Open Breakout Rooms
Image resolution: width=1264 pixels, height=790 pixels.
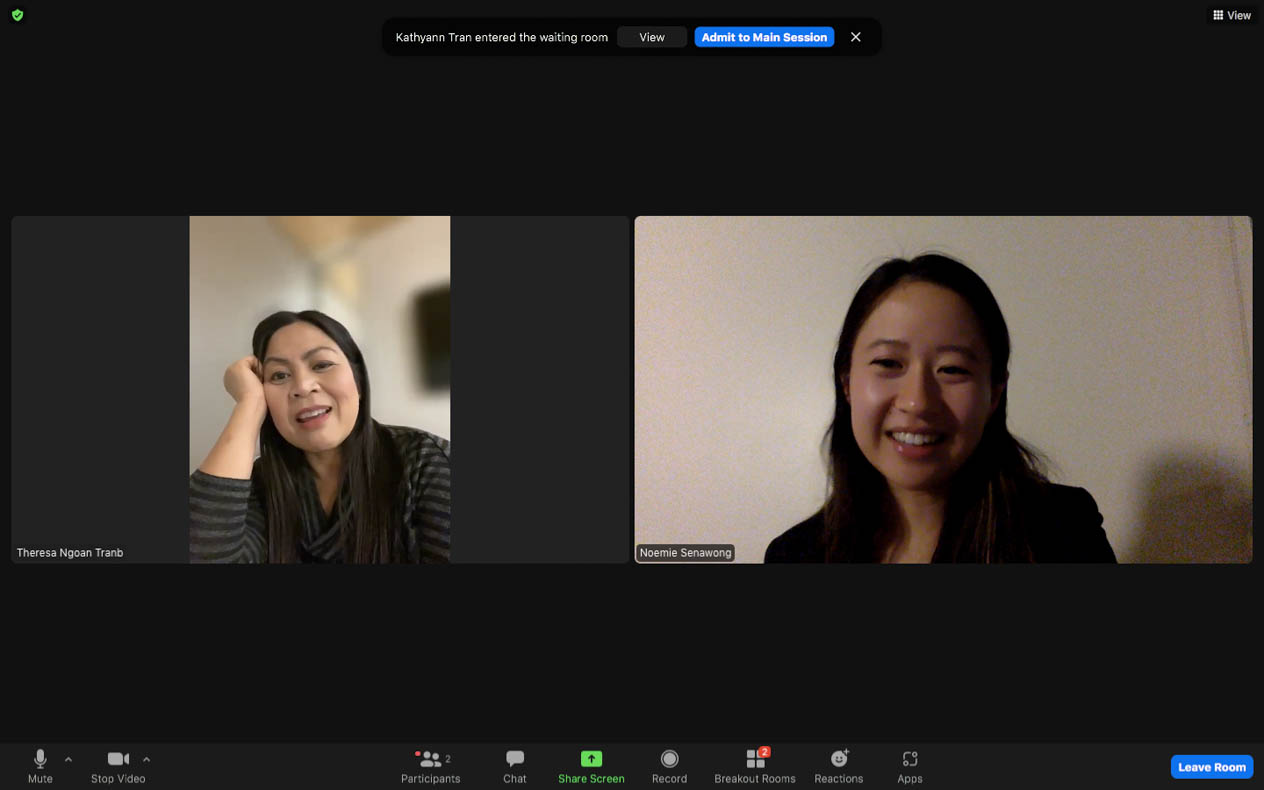[755, 766]
